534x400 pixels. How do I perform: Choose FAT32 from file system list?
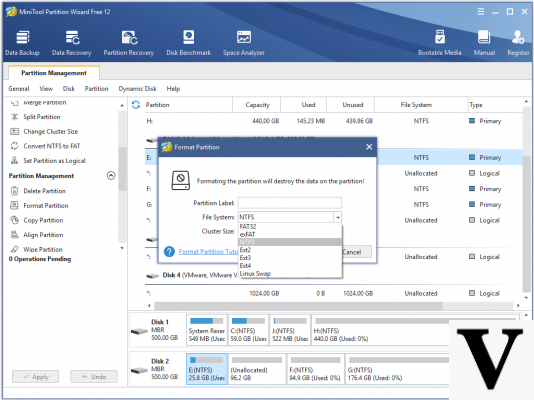[290, 226]
